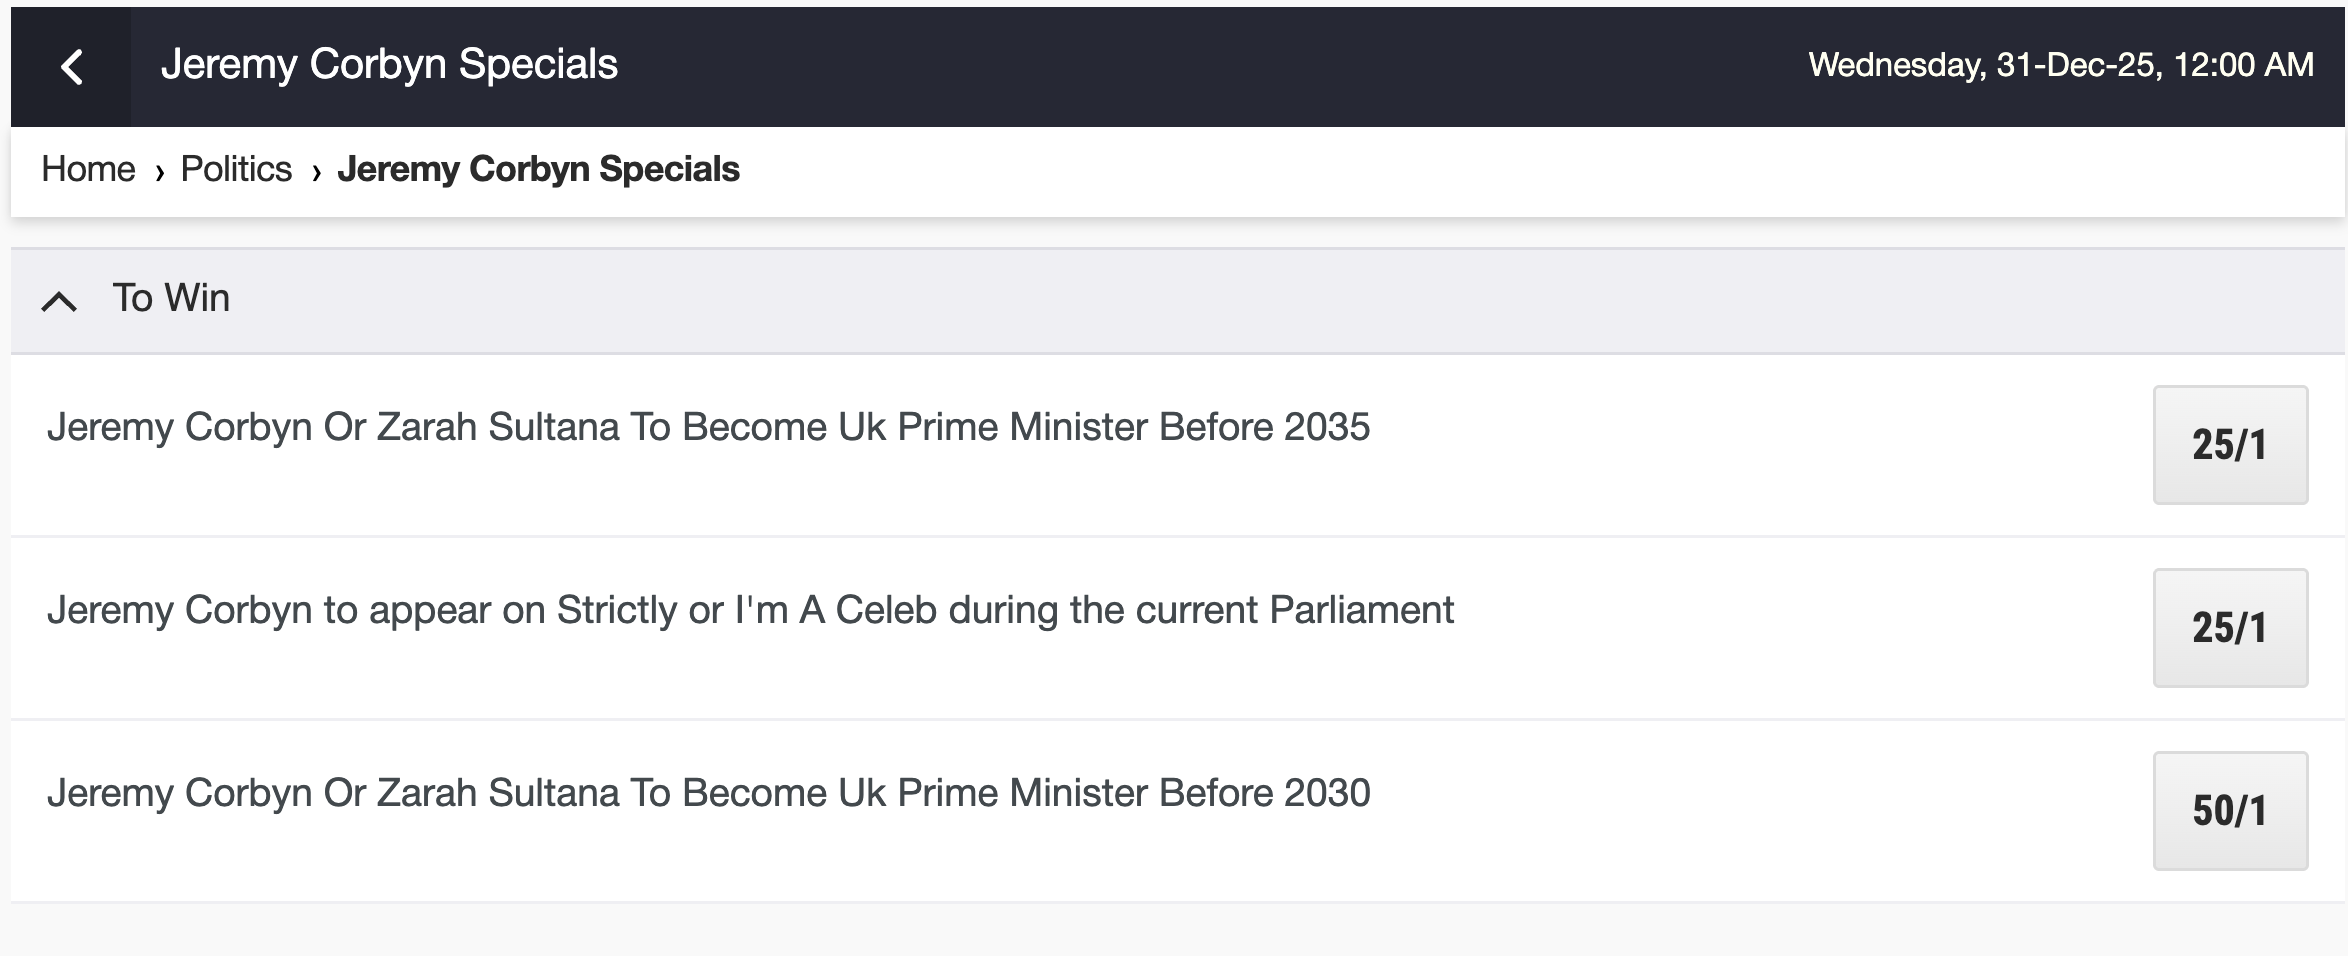Click the Jeremy Corbyn Specials header title

[x=389, y=64]
